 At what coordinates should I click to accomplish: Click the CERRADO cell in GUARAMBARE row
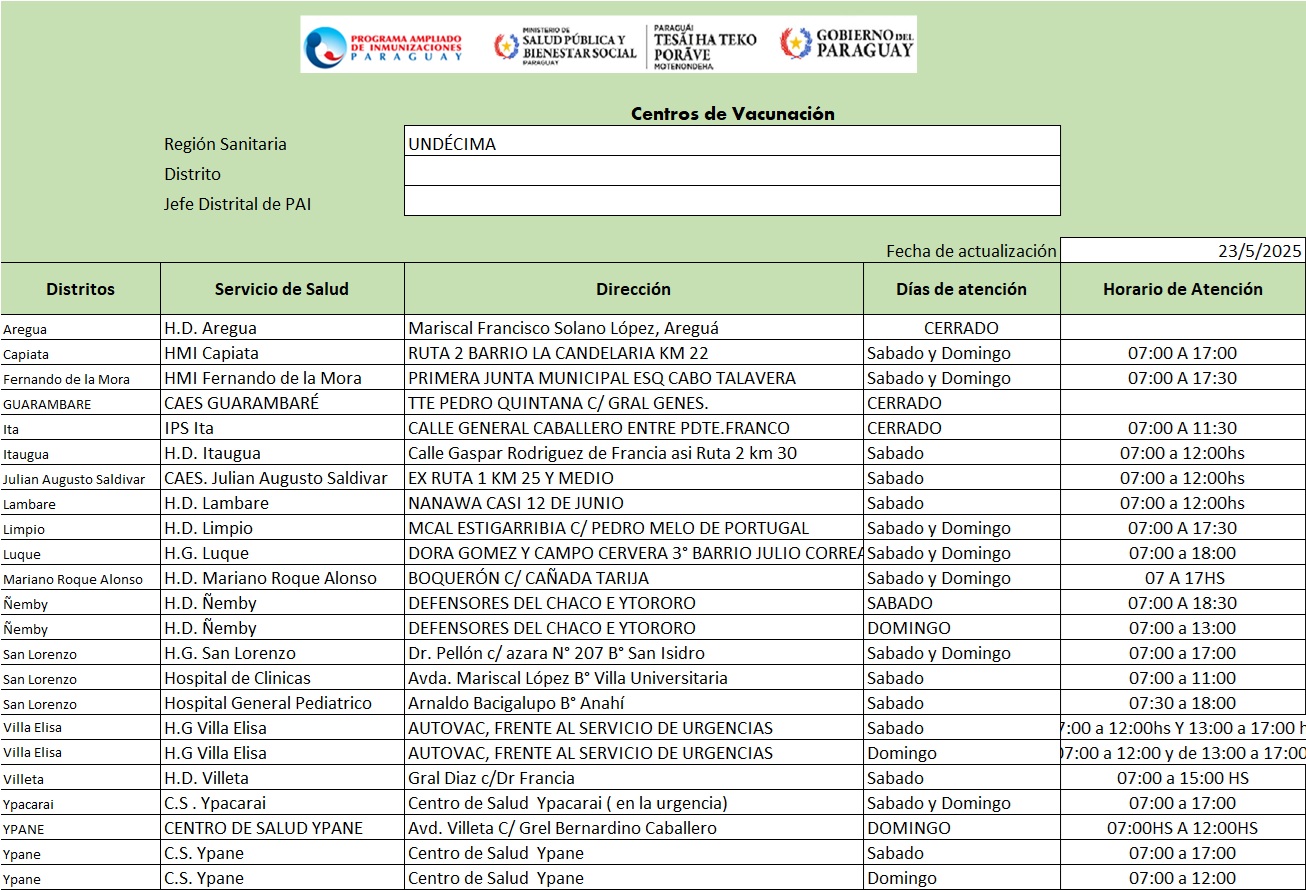(962, 403)
